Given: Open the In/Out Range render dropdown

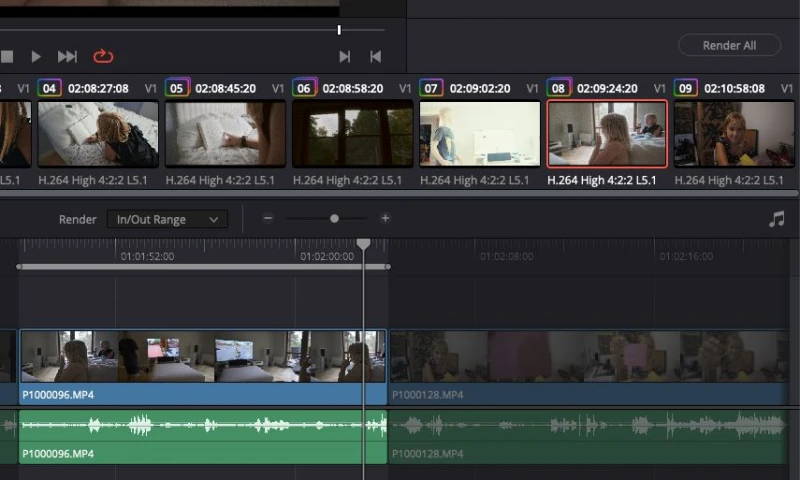Looking at the screenshot, I should [x=167, y=219].
